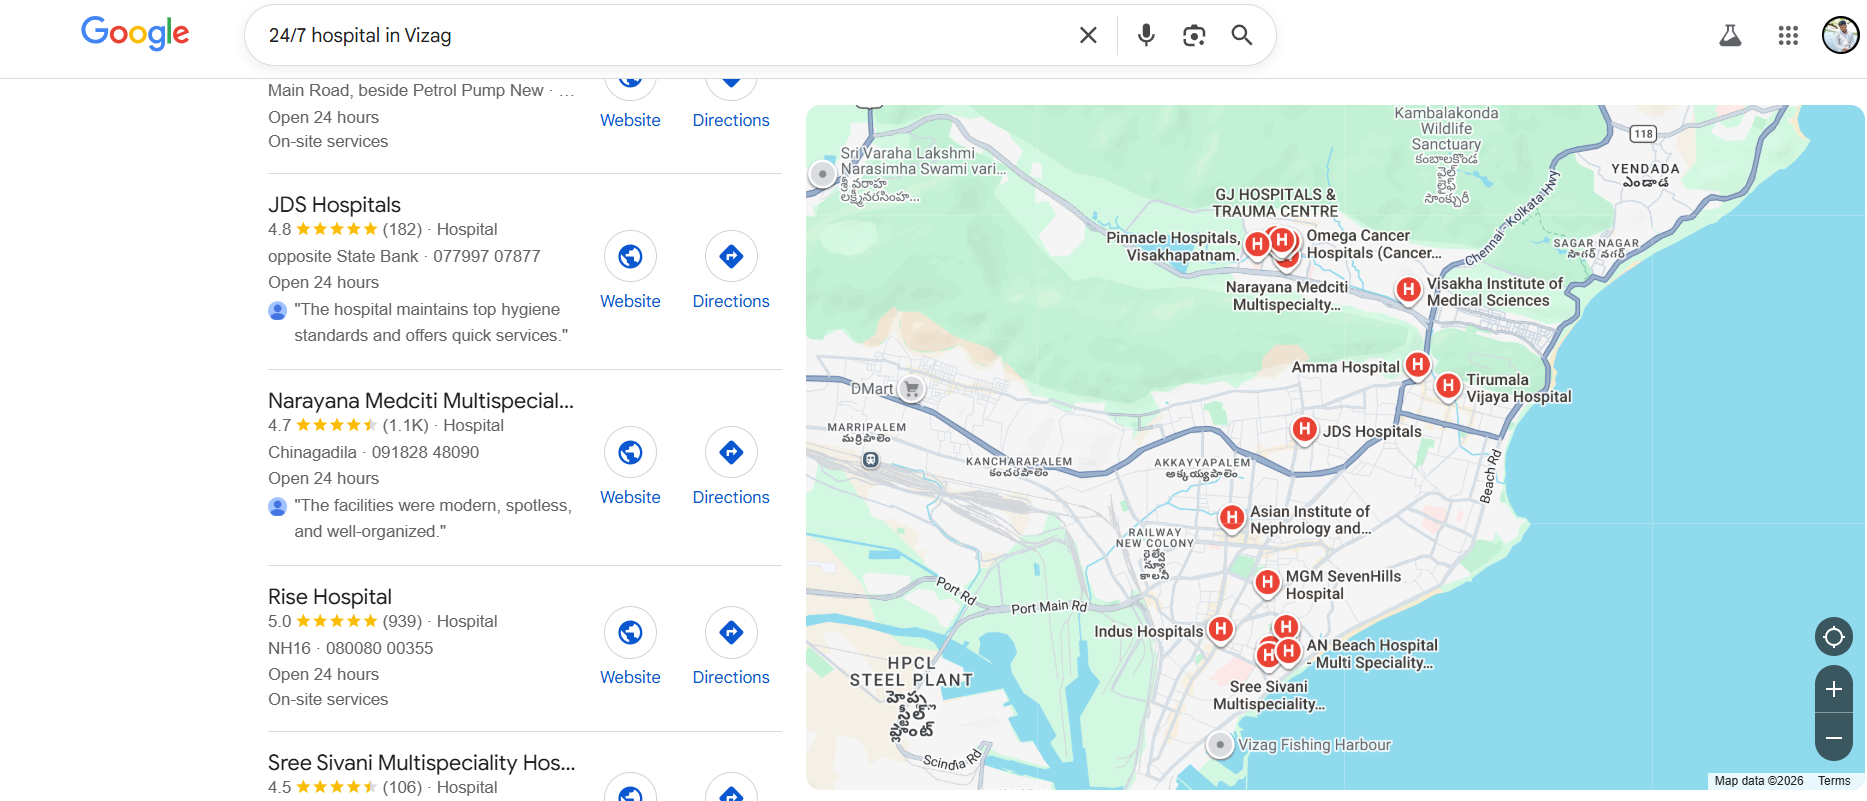The image size is (1867, 801).
Task: Click the AN Beach Hospital map label
Action: point(1372,654)
